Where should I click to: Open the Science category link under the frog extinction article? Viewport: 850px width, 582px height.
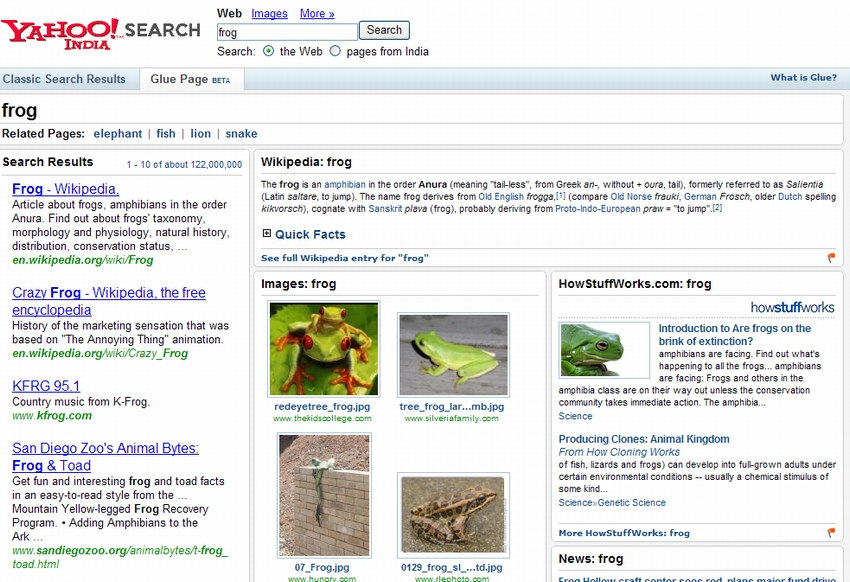(575, 416)
